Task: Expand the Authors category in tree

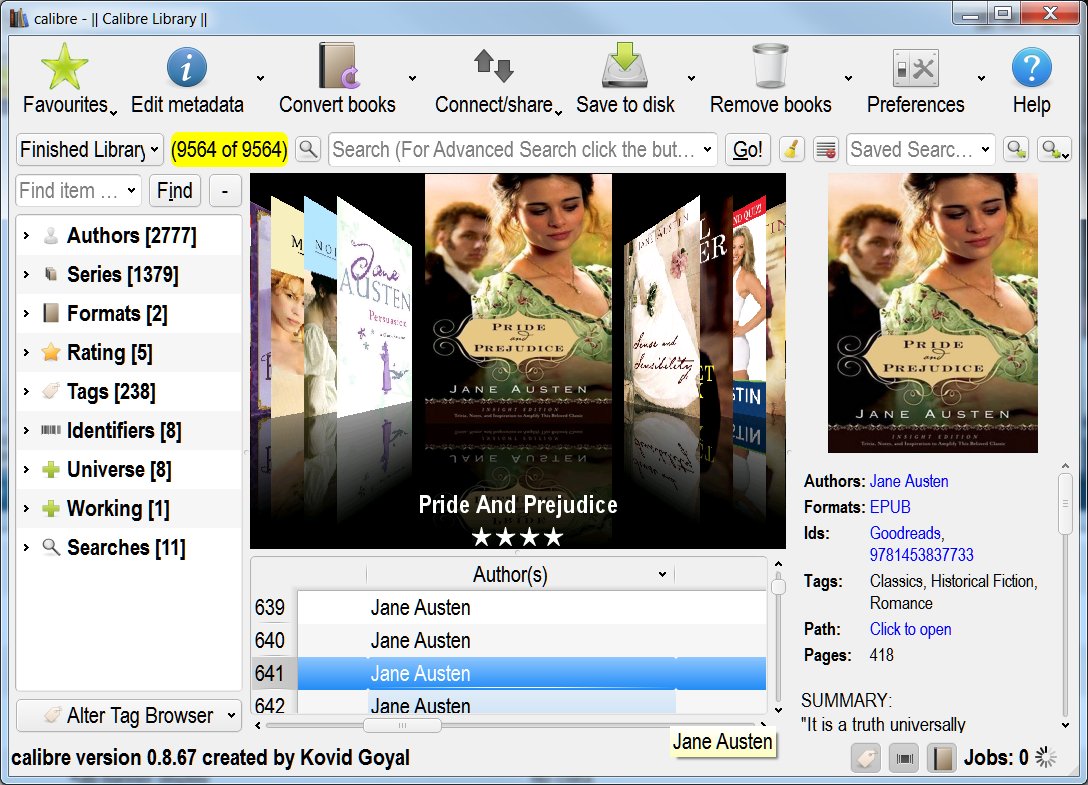Action: click(x=26, y=236)
